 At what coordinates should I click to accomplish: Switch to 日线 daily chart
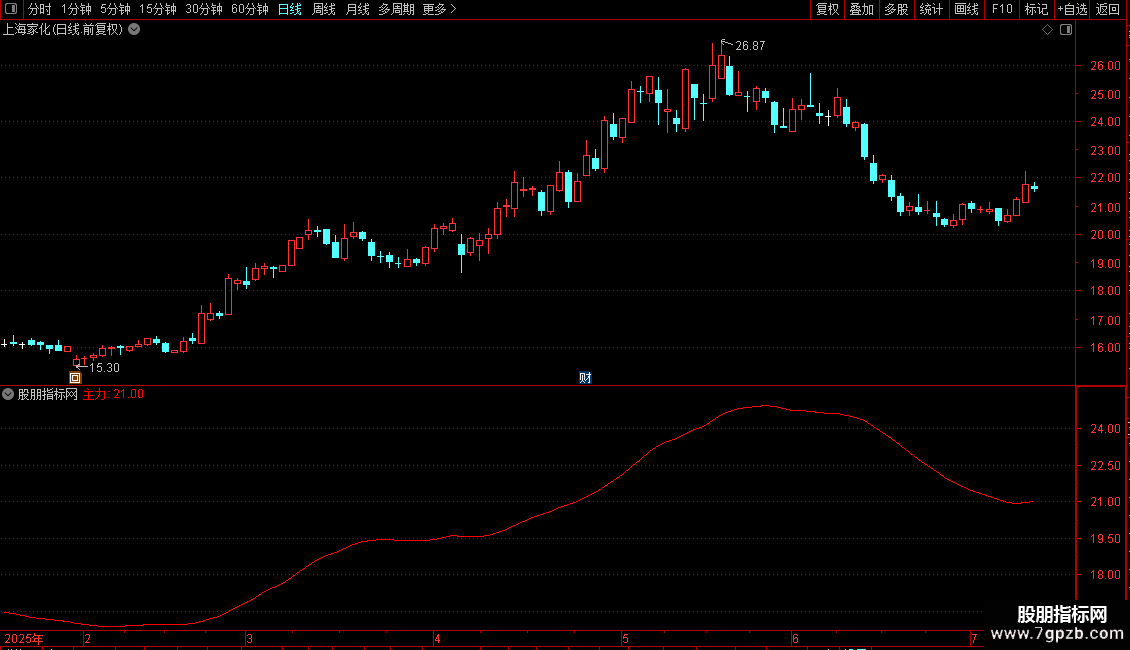point(290,9)
